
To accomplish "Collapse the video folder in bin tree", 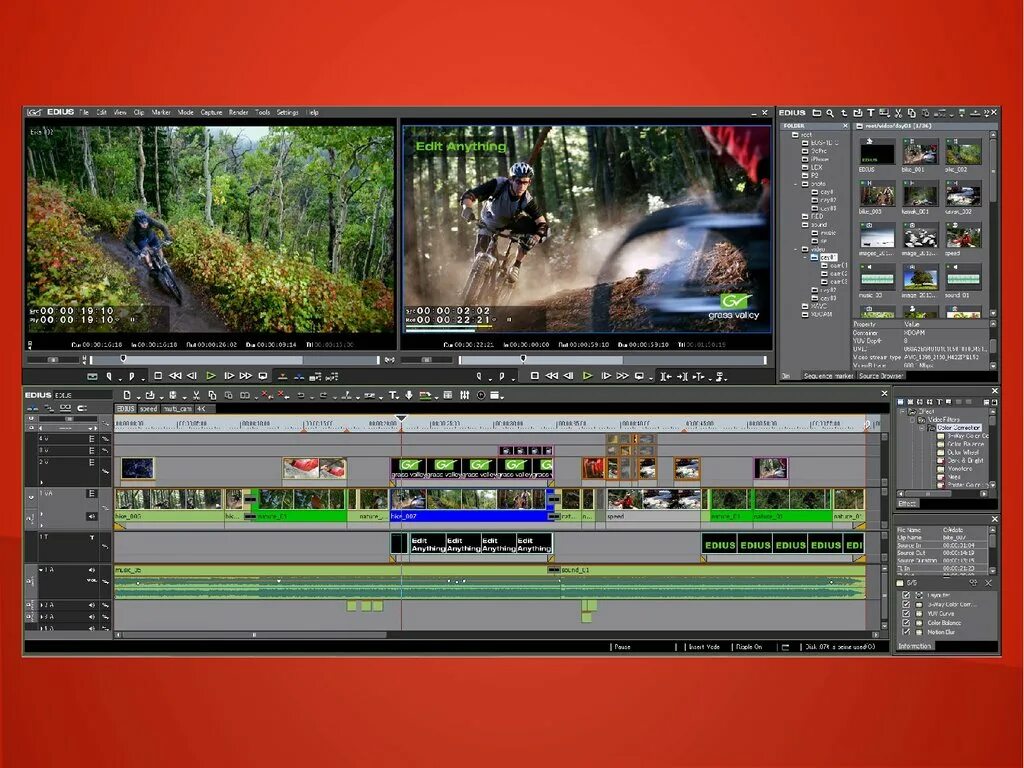I will 797,249.
